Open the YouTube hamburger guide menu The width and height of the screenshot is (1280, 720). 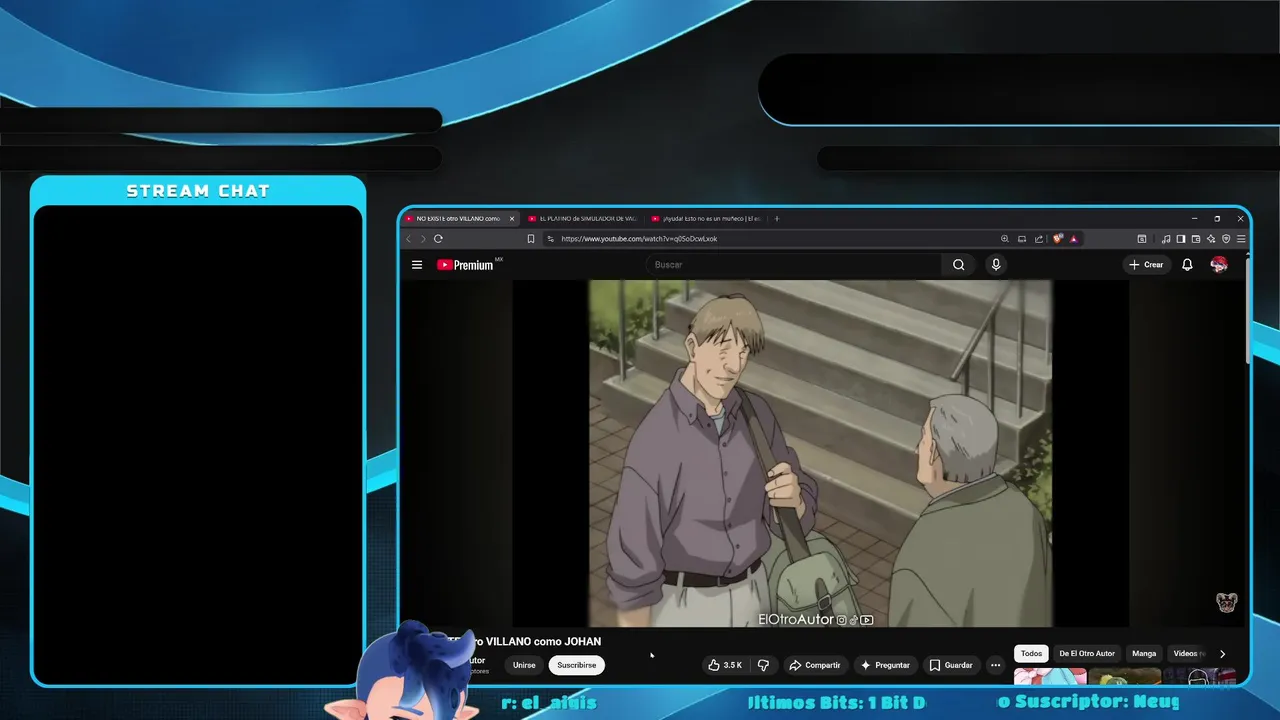pos(417,265)
